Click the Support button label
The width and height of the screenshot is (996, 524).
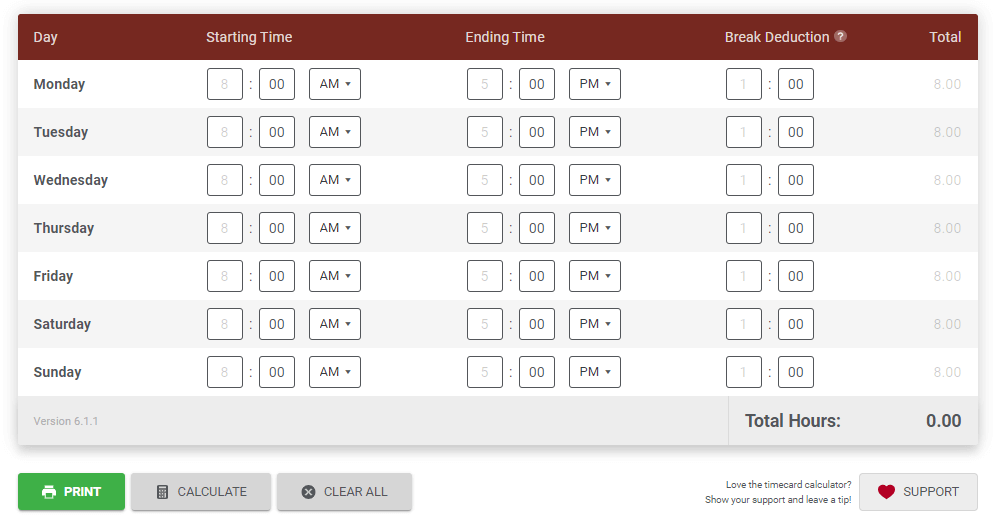point(930,492)
